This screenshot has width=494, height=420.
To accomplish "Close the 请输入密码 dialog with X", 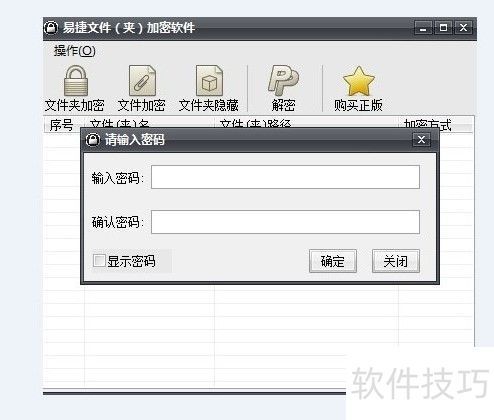I will coord(421,139).
